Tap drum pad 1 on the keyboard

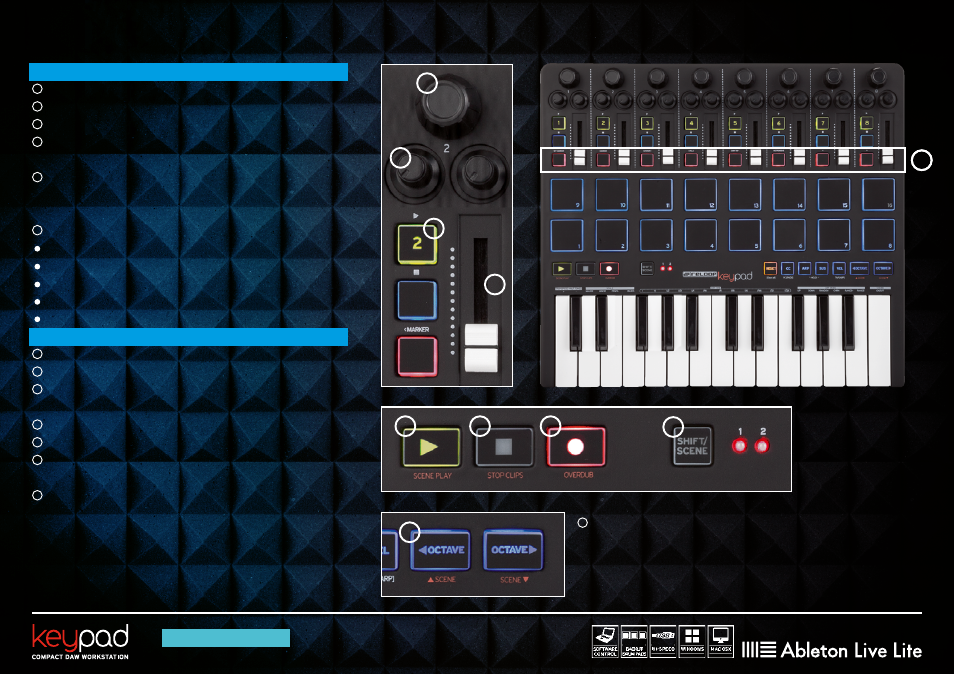point(567,235)
